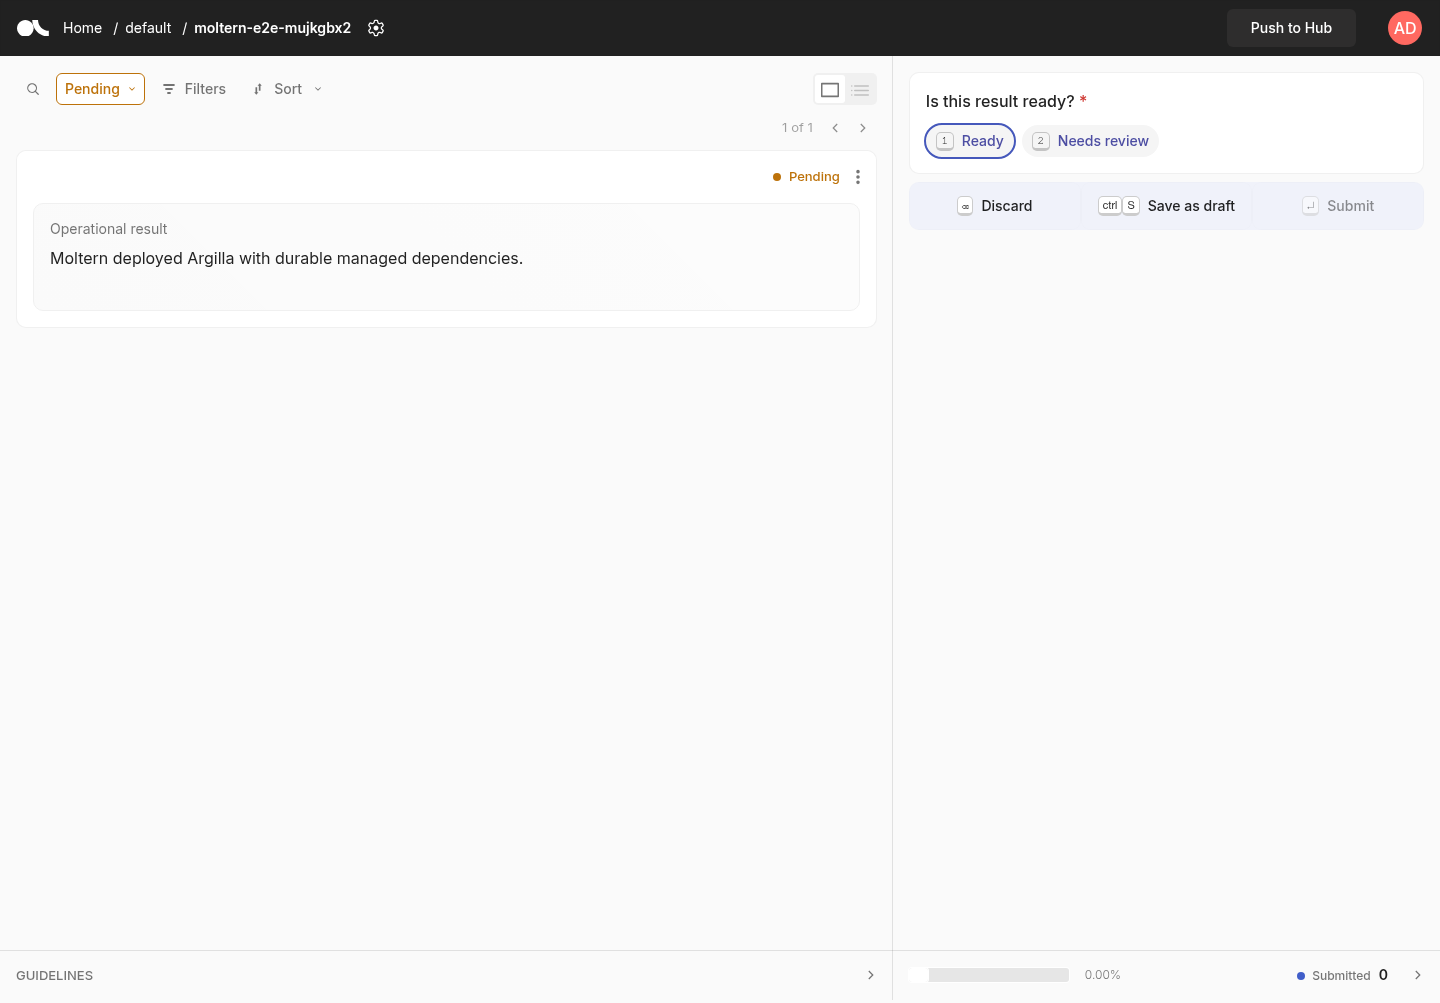
Task: Click the record's Pending status label
Action: 806,177
